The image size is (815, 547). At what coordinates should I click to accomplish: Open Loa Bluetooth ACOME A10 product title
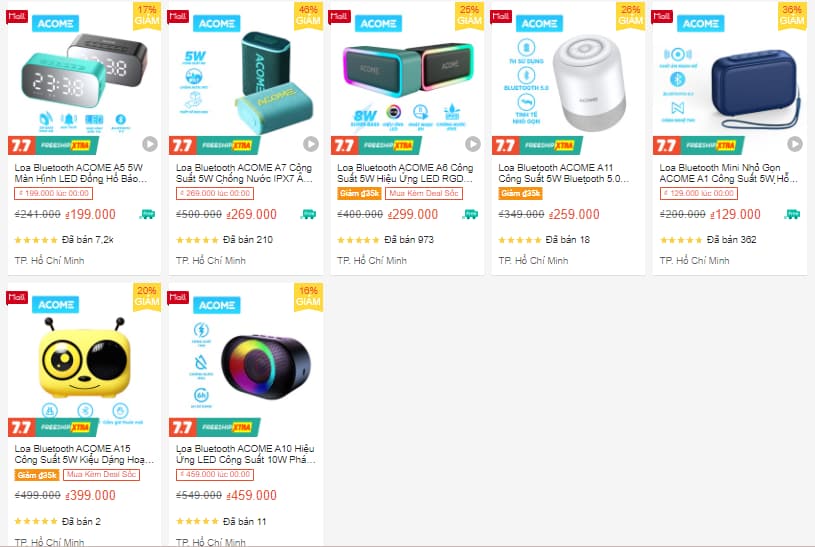(x=245, y=454)
